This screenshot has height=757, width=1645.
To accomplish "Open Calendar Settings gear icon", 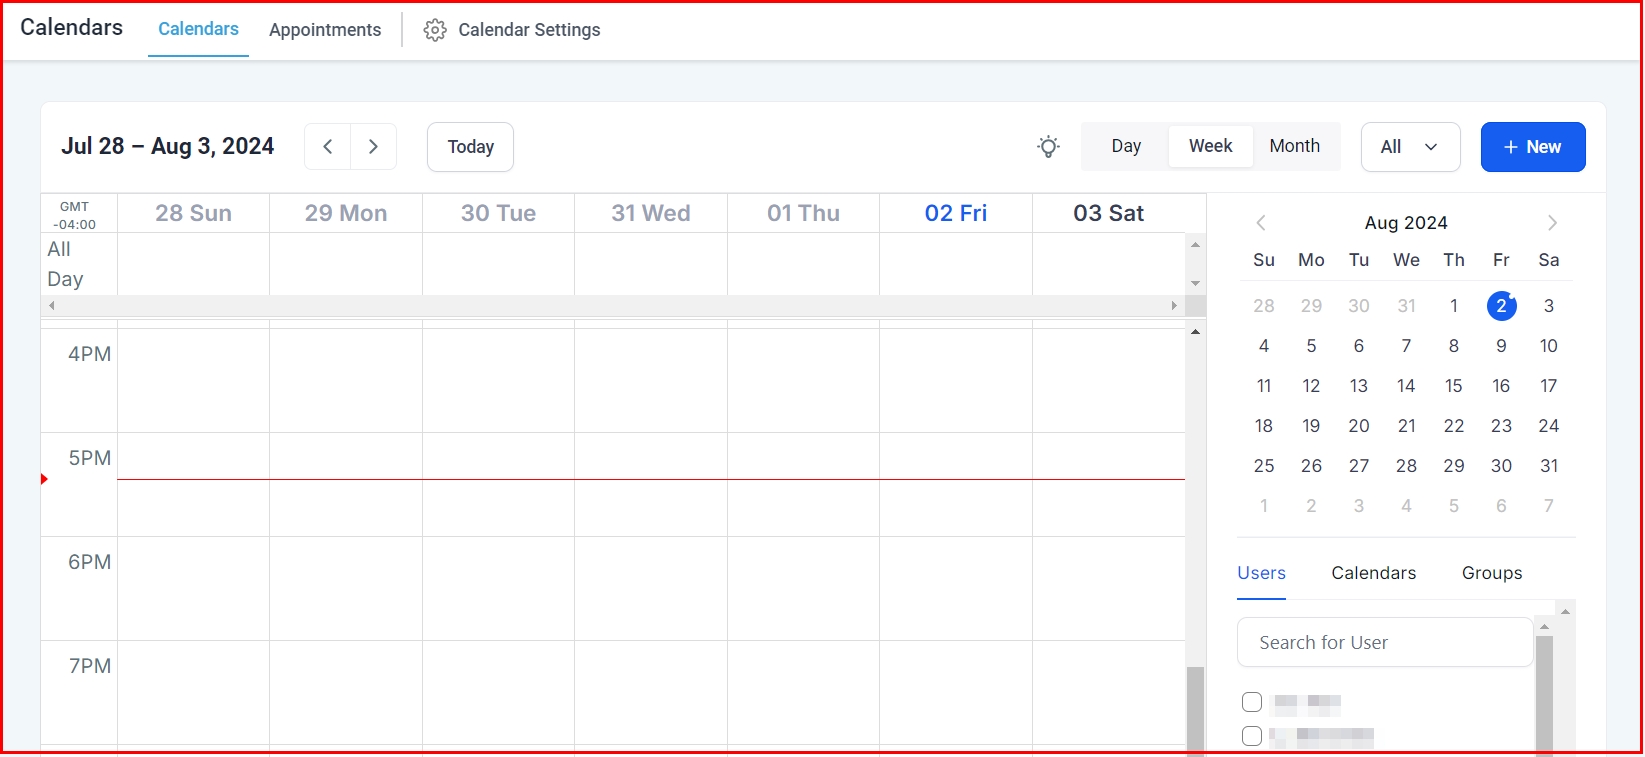I will 435,30.
